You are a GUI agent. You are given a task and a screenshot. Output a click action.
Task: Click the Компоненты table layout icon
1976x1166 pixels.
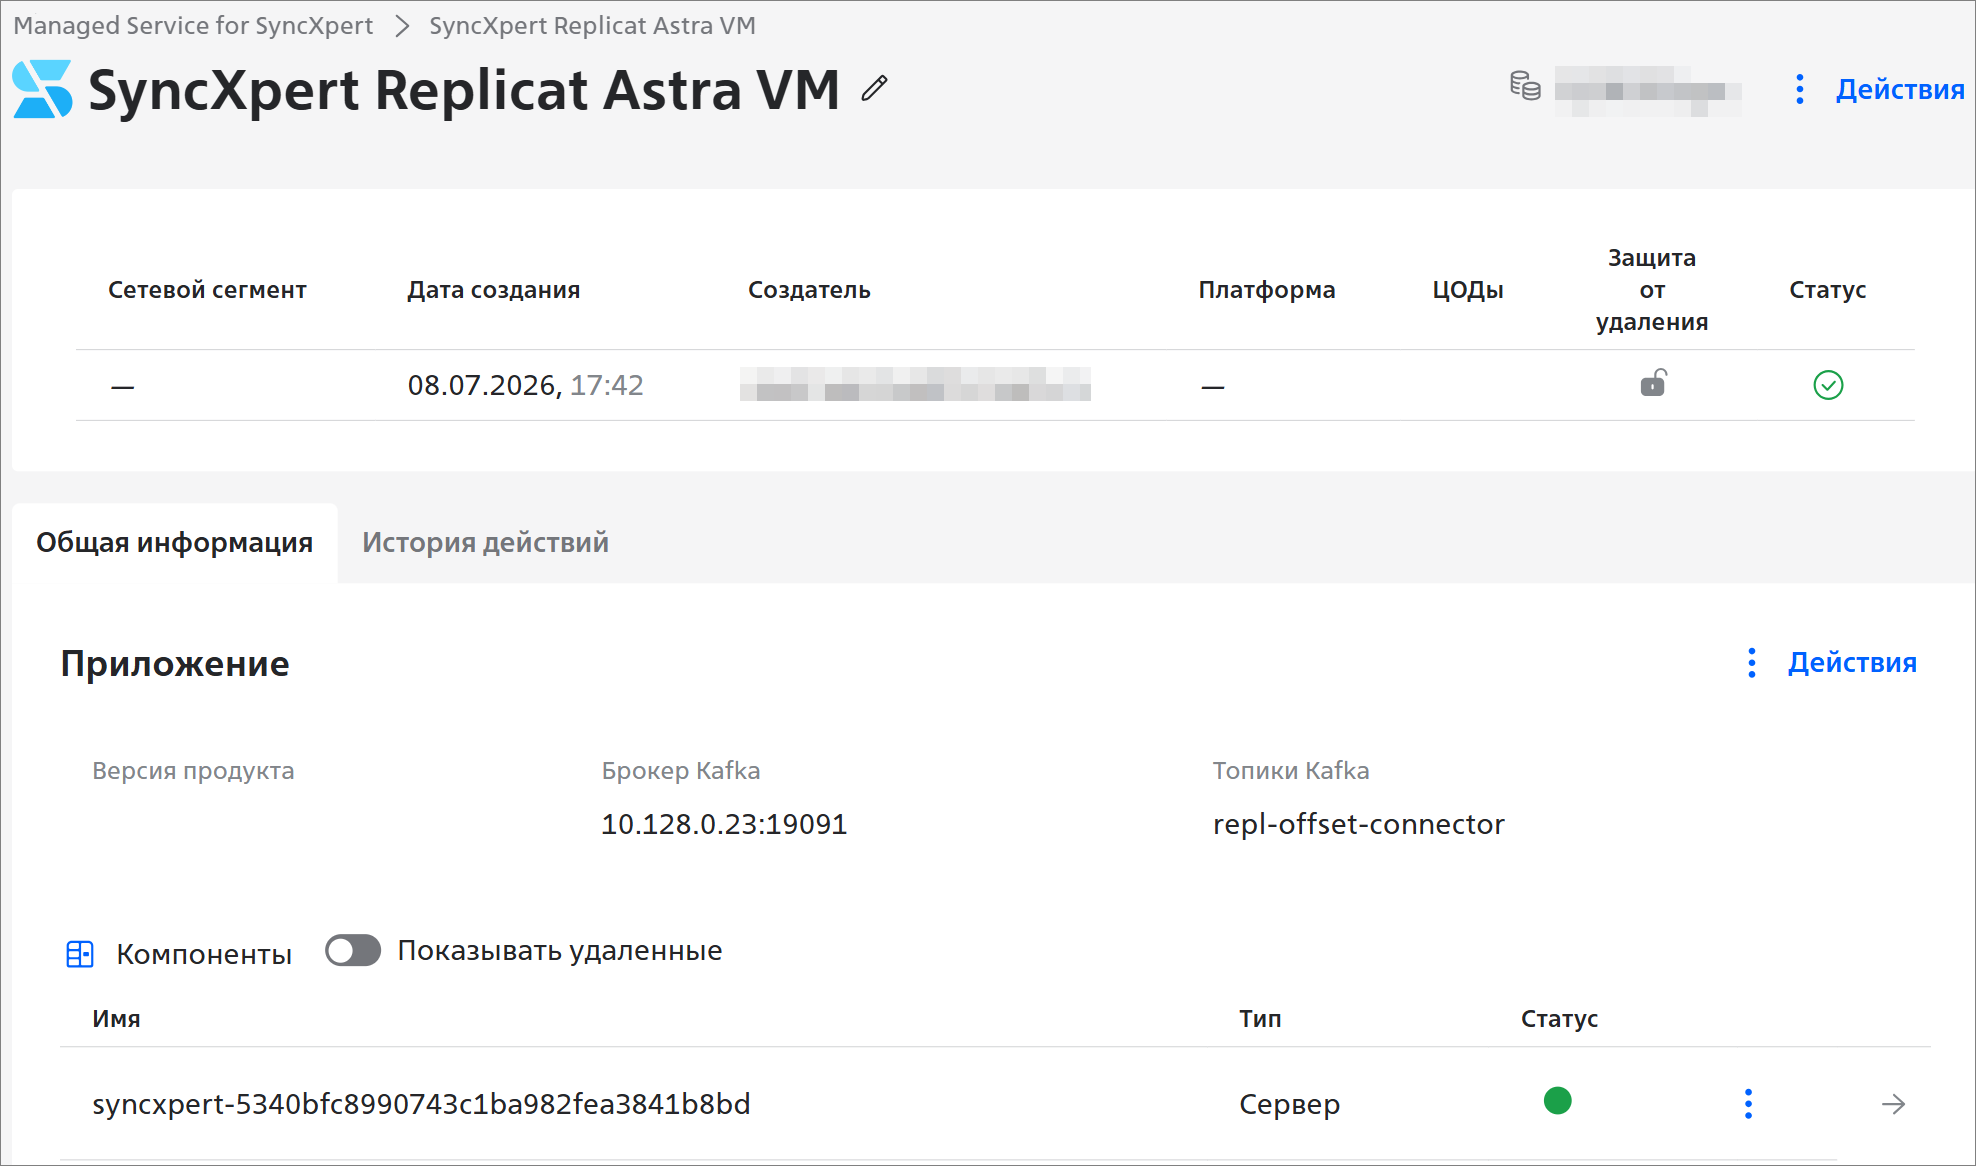click(x=80, y=954)
